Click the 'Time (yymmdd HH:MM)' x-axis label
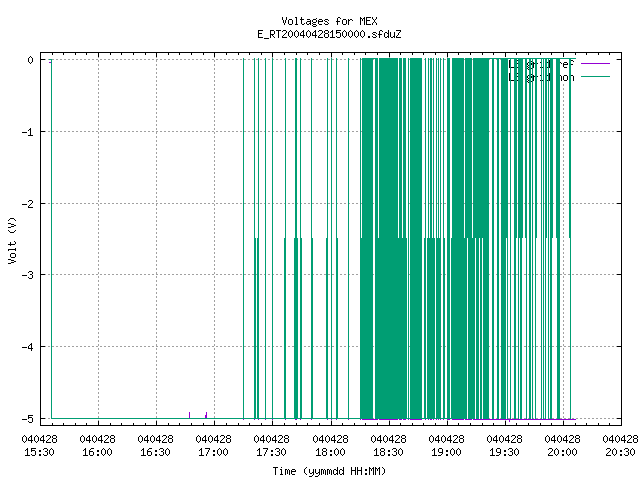 [x=329, y=471]
